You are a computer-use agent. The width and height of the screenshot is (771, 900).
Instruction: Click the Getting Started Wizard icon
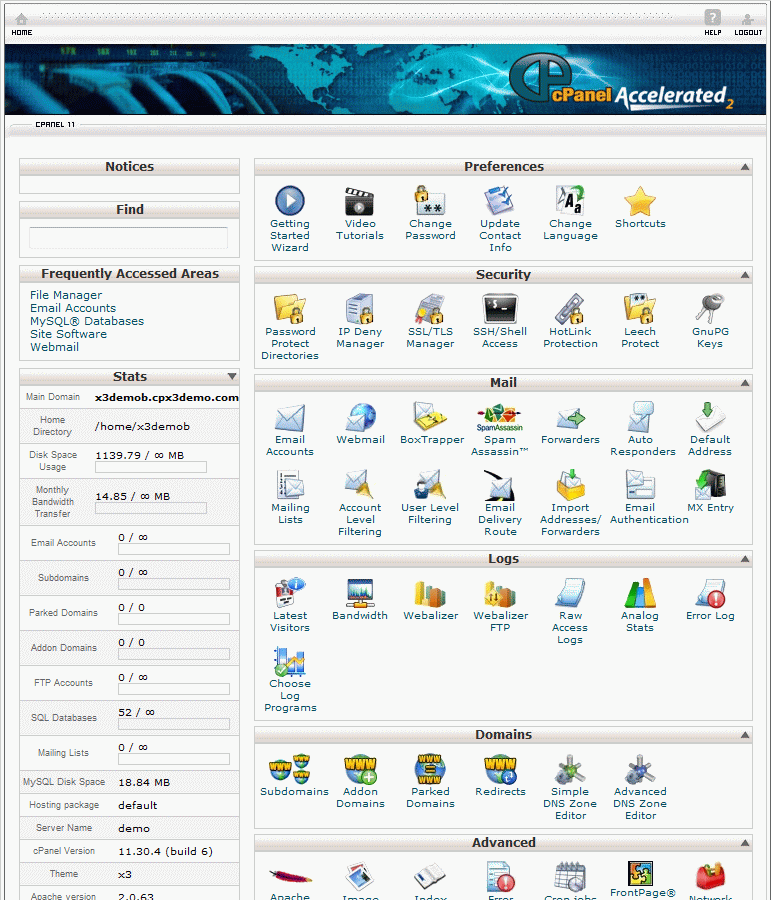point(290,202)
